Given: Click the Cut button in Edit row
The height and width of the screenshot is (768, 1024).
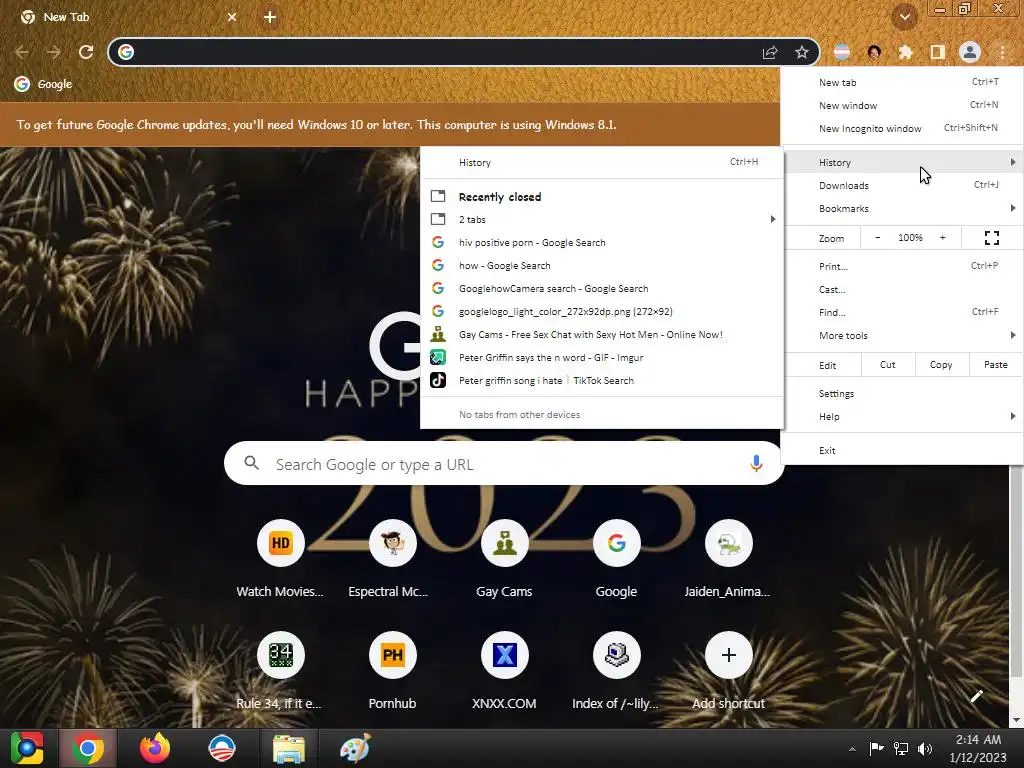Looking at the screenshot, I should tap(888, 364).
